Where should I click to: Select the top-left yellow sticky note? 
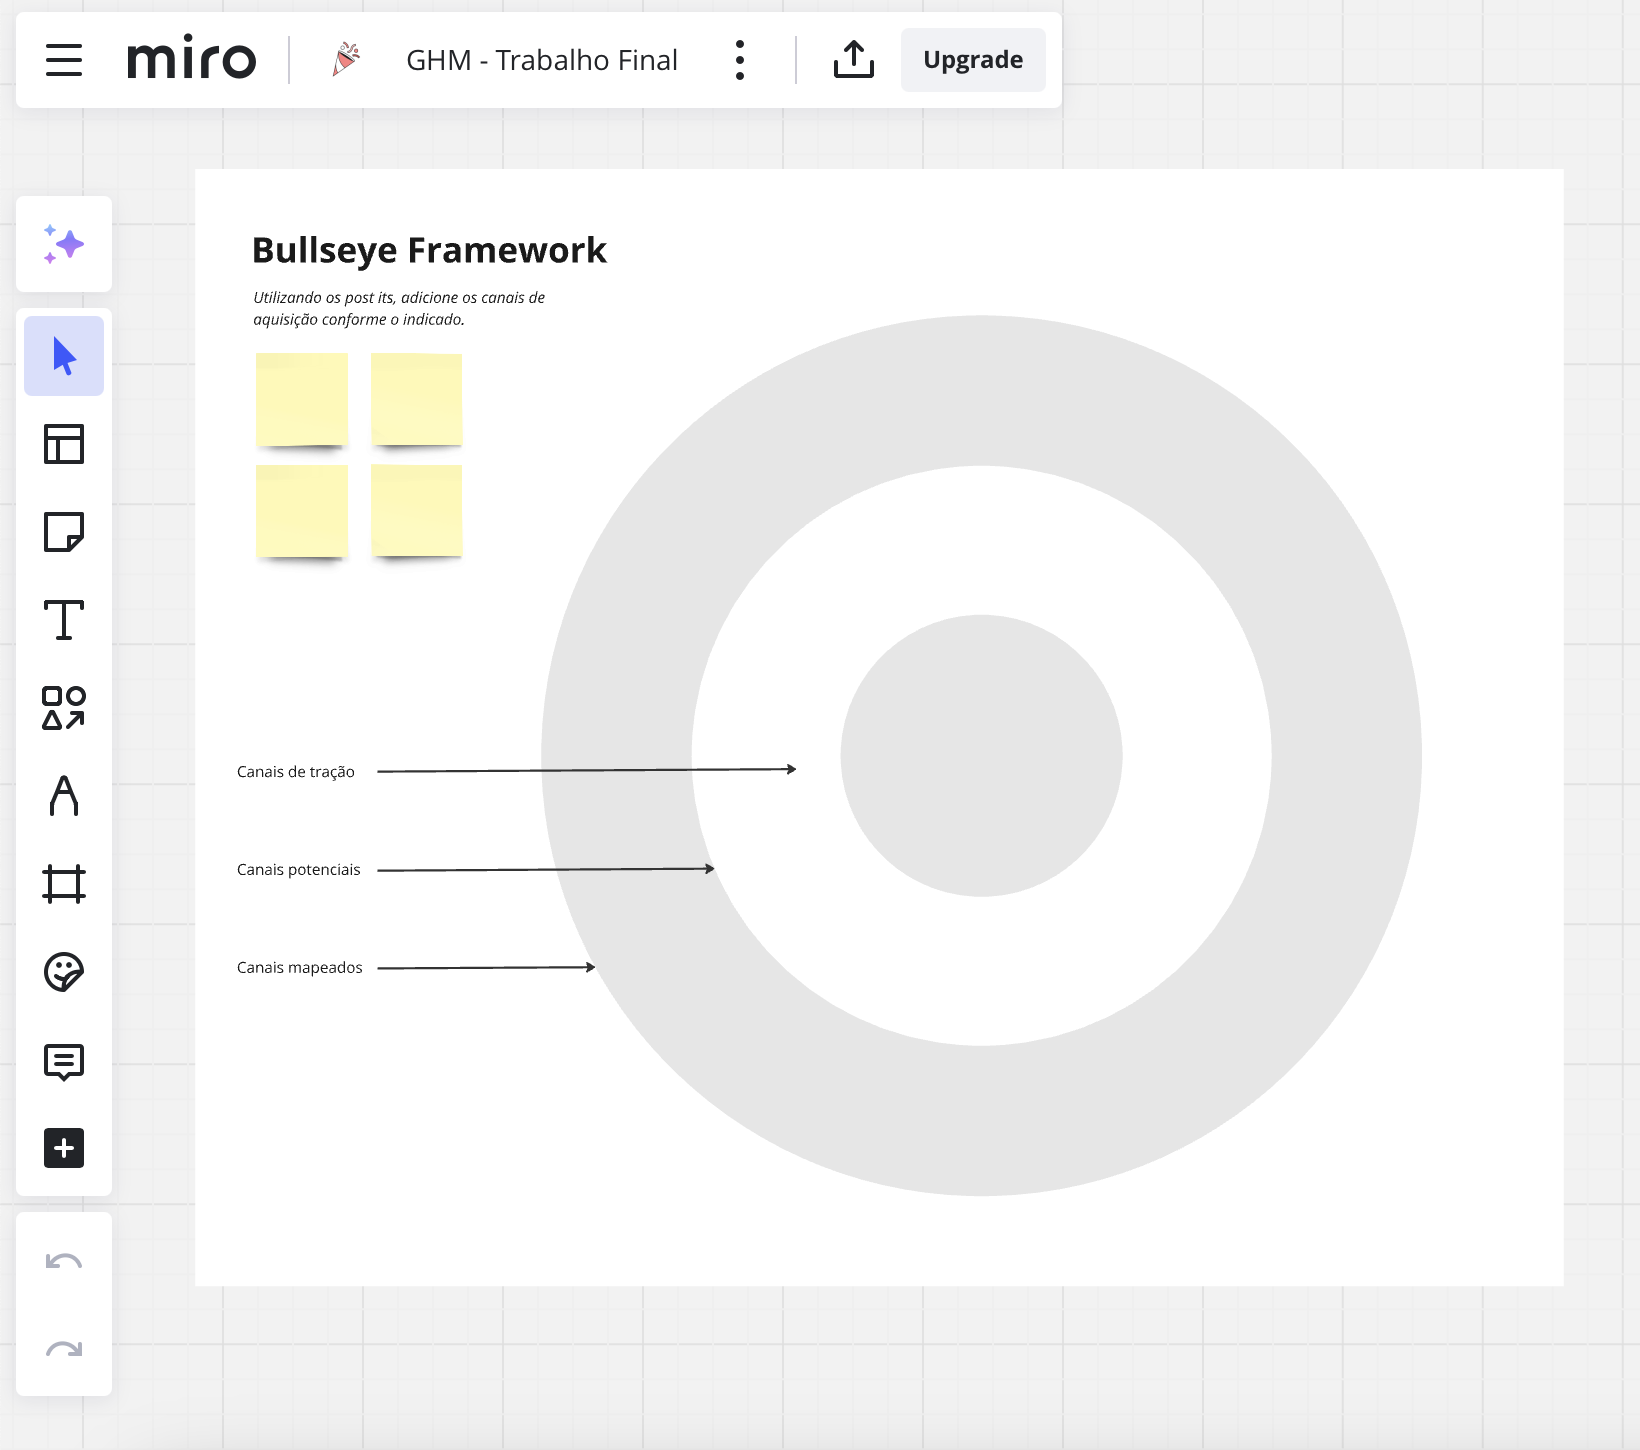pos(301,399)
